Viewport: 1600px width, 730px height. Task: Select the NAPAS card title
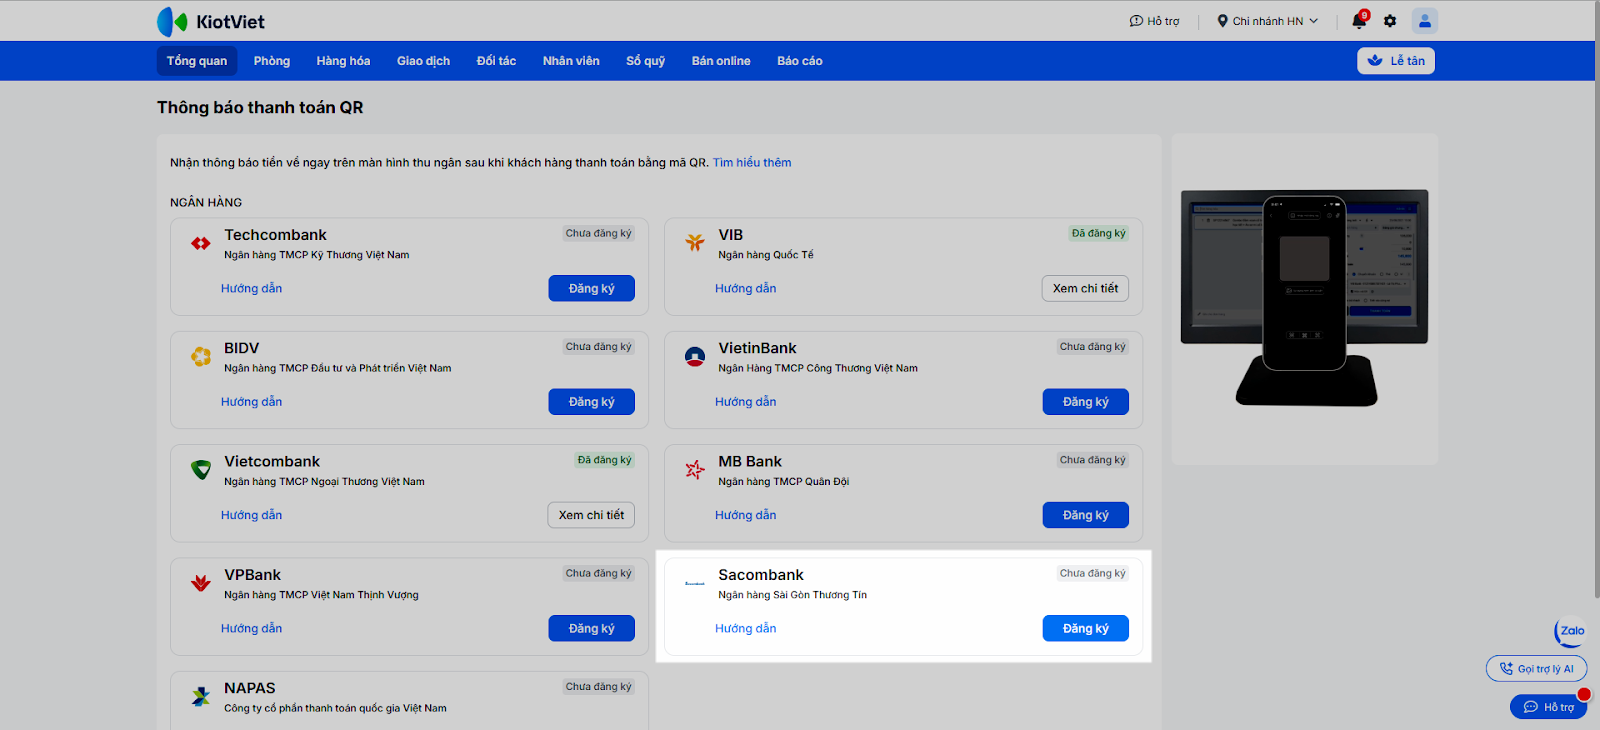(250, 688)
